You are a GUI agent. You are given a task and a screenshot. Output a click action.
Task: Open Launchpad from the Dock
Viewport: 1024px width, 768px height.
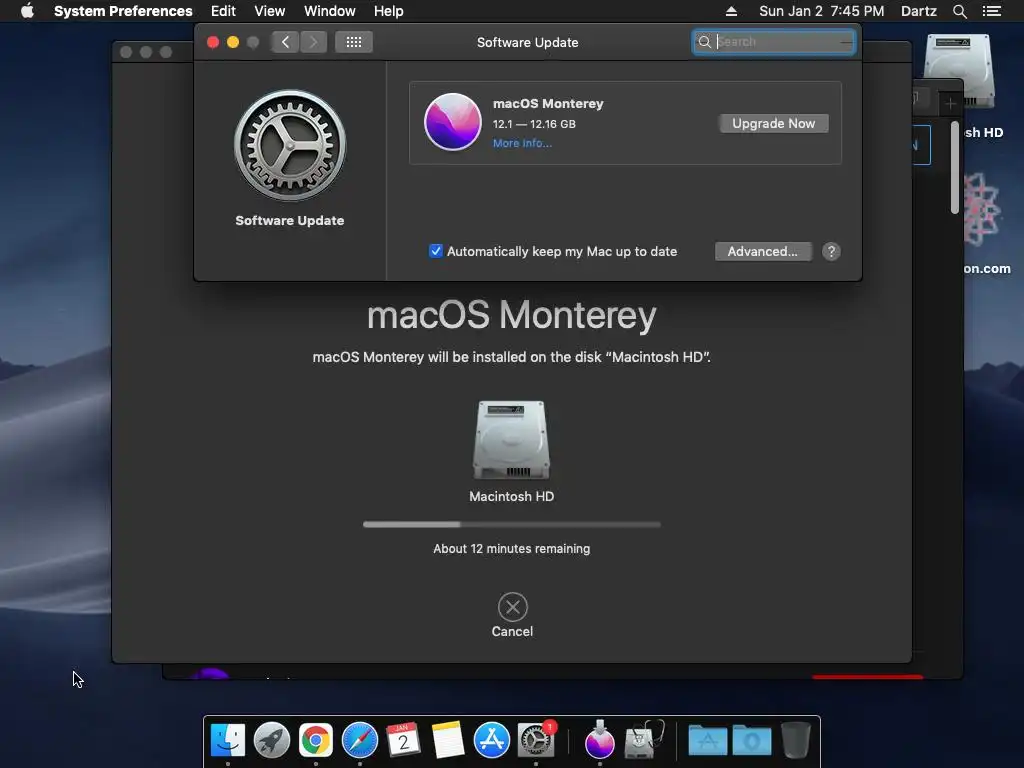(x=271, y=740)
